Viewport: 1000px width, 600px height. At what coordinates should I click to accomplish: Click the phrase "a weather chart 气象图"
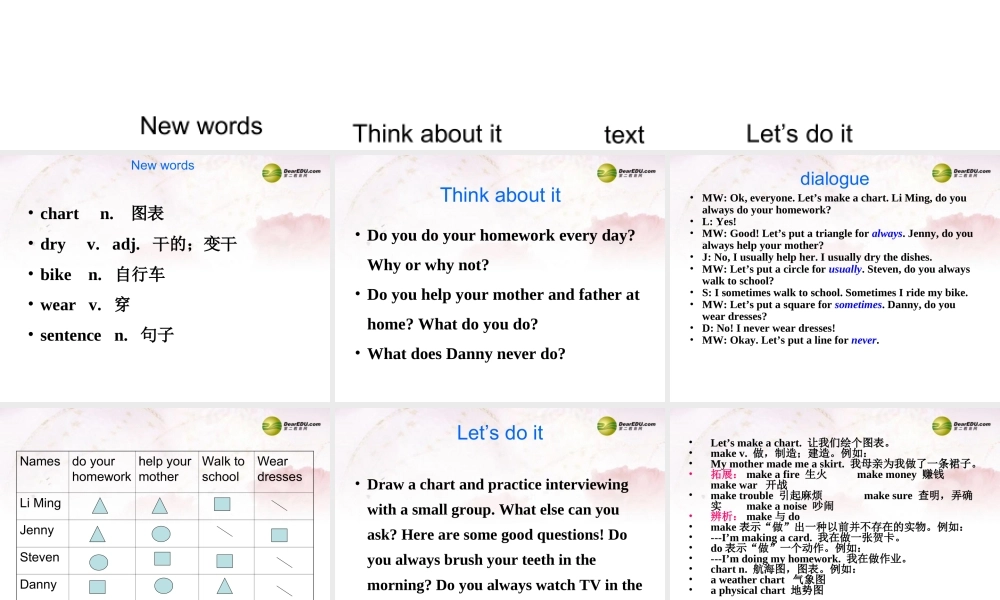768,580
